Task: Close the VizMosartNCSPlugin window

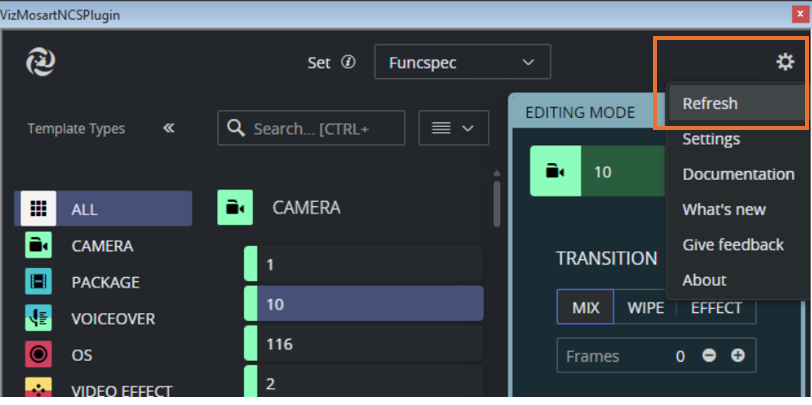Action: click(800, 15)
